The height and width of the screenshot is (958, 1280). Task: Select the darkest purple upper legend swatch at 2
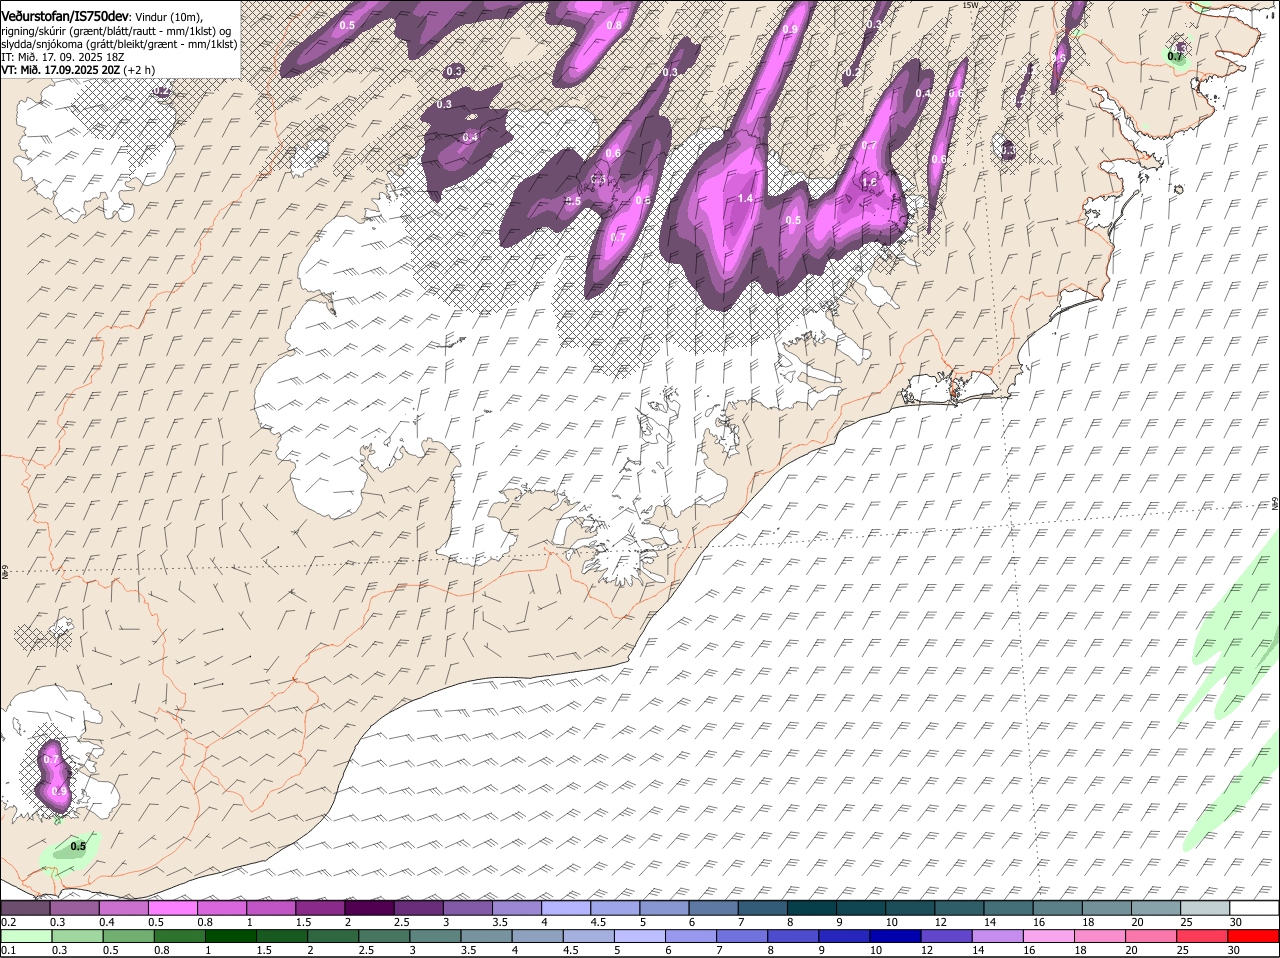point(368,908)
